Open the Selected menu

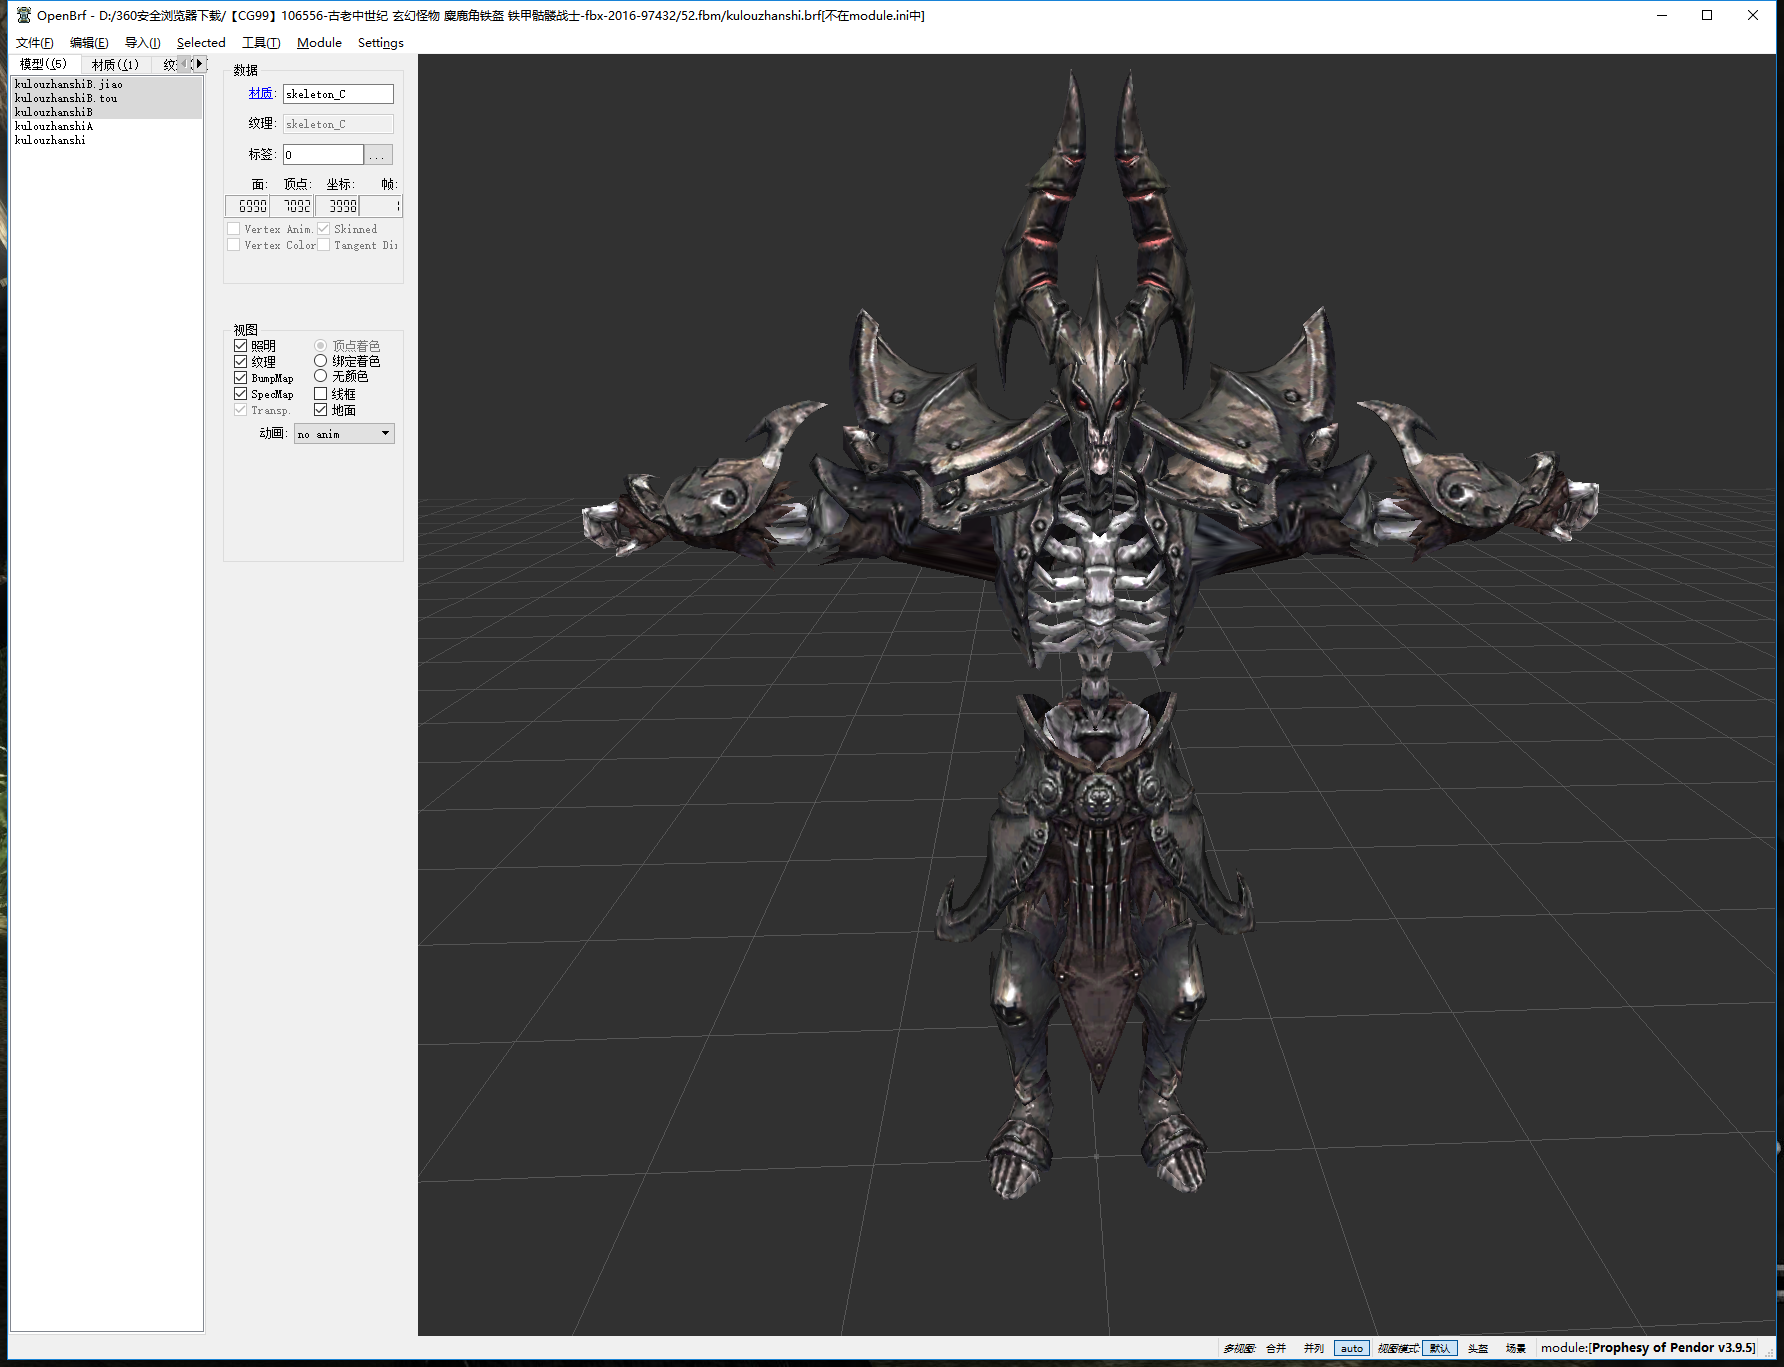tap(201, 43)
